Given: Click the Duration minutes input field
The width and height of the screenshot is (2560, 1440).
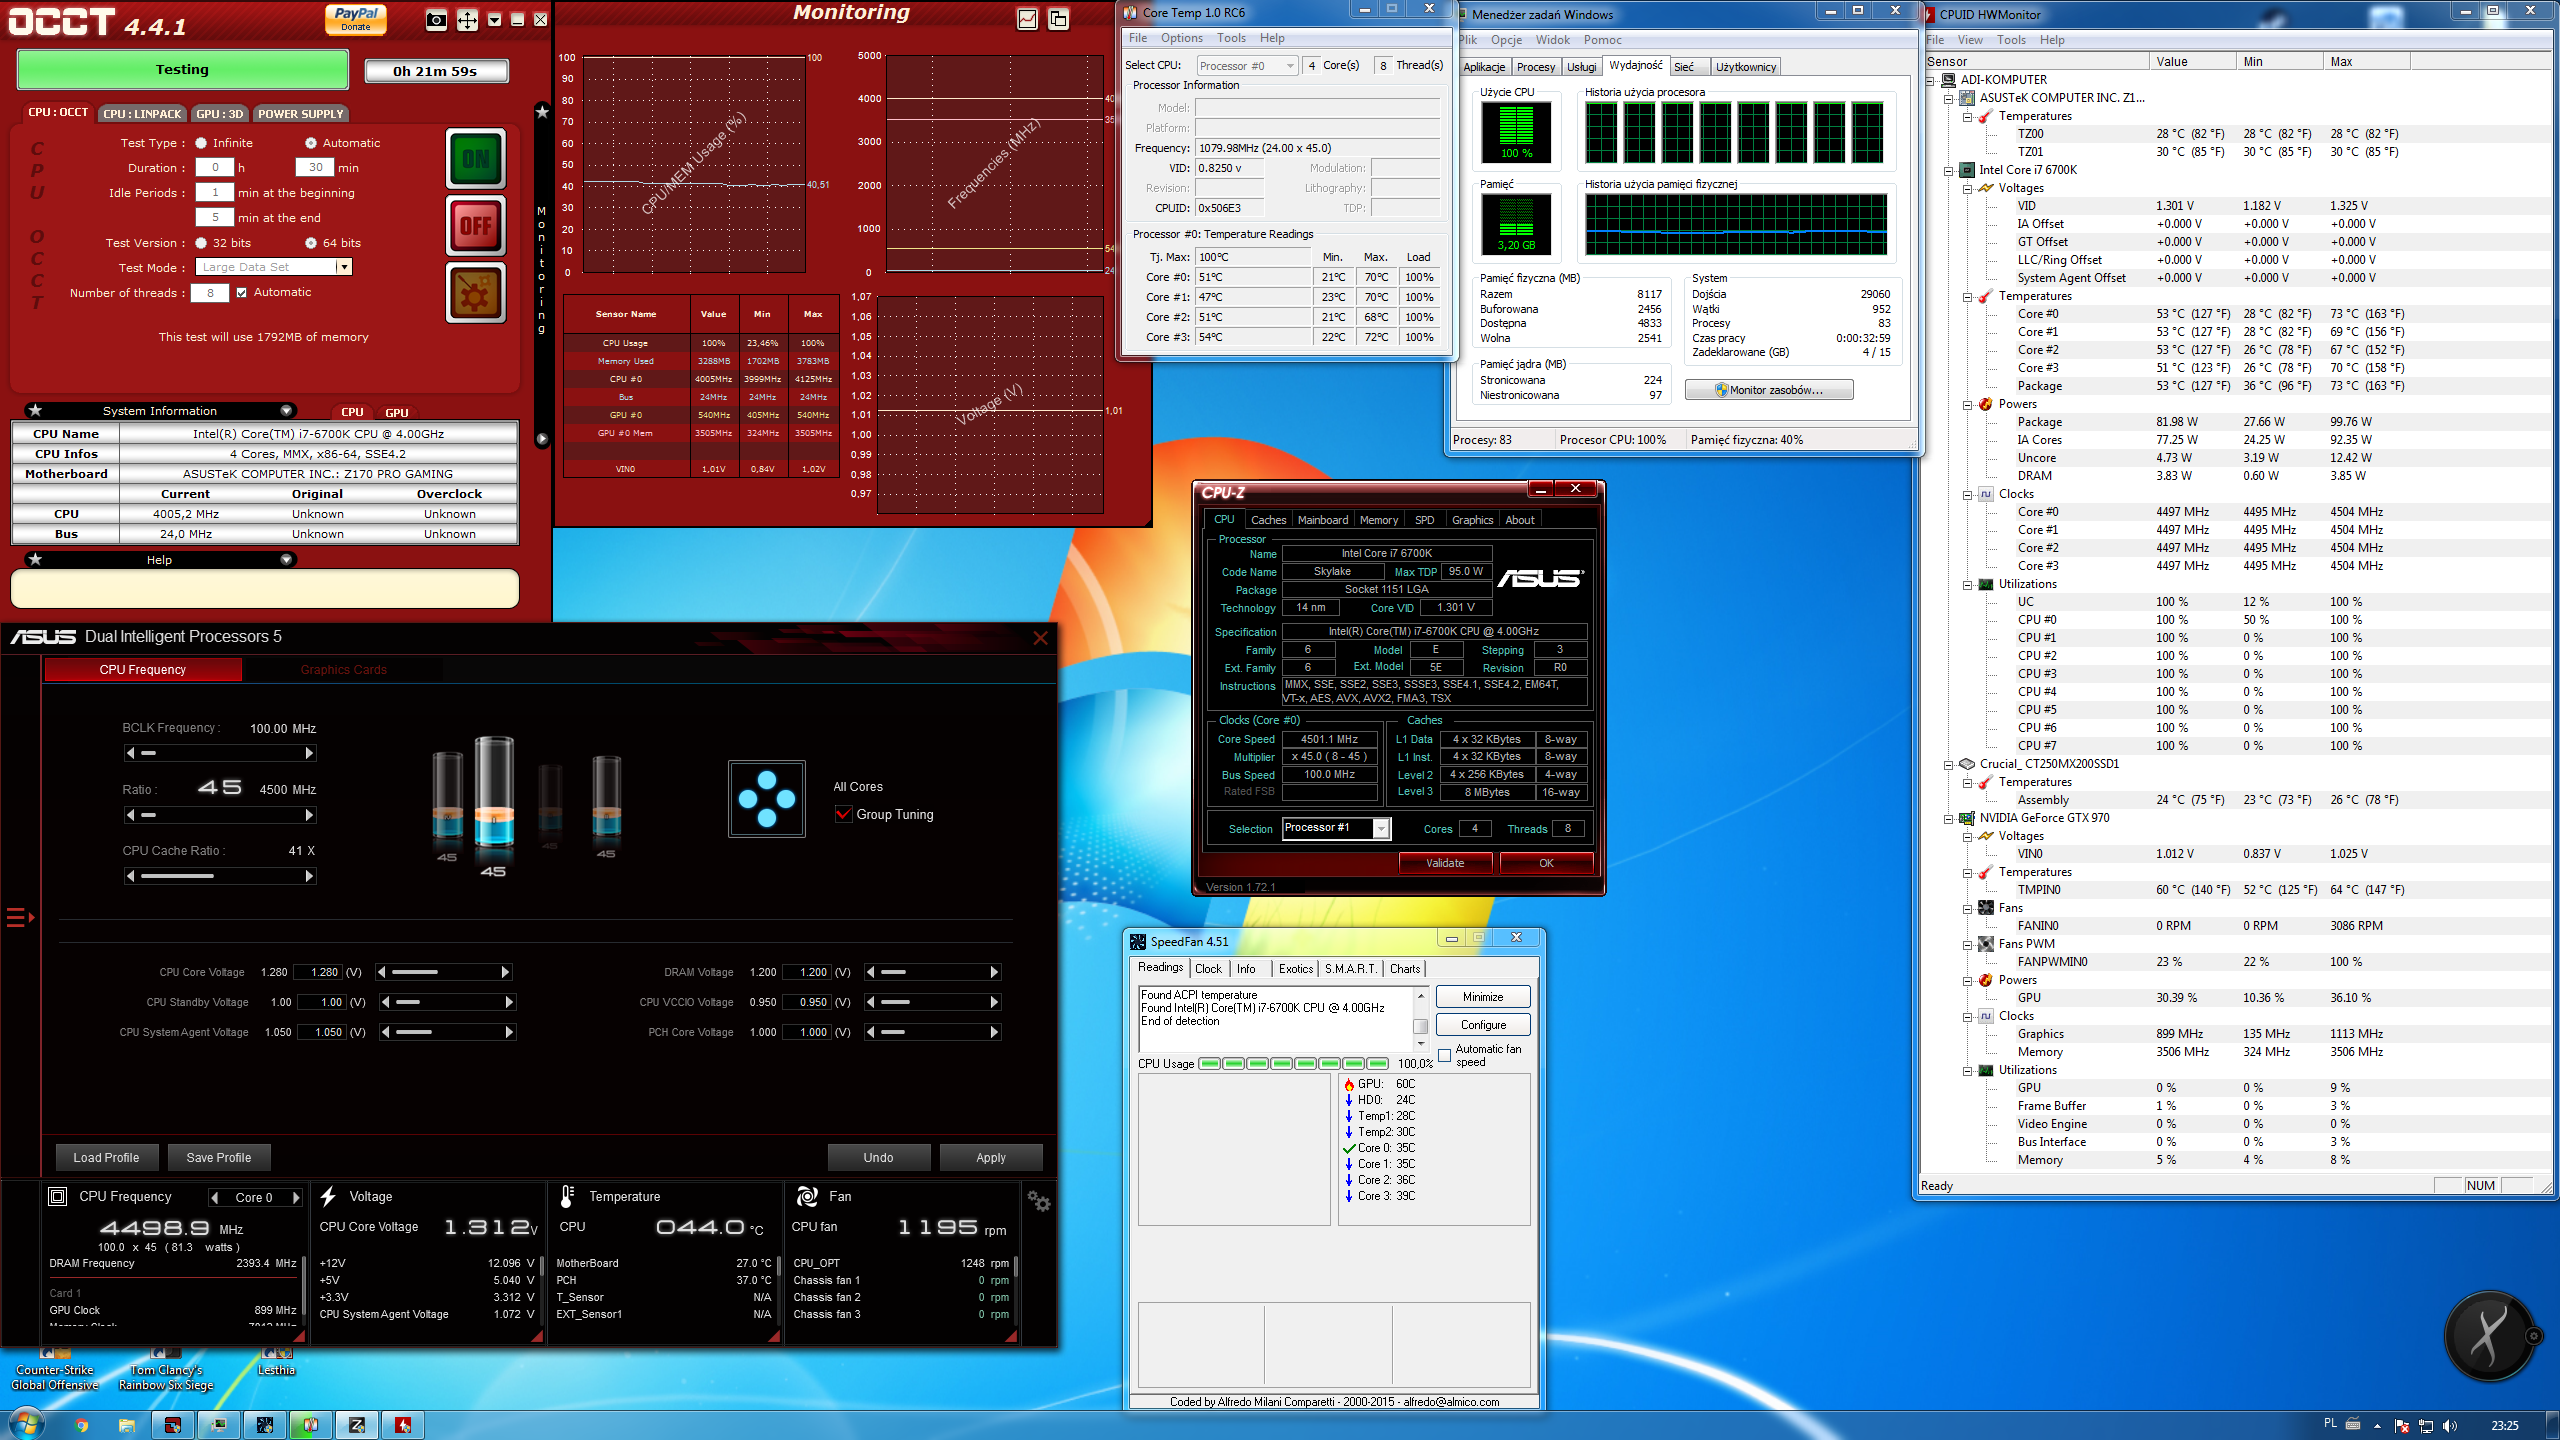Looking at the screenshot, I should 315,168.
